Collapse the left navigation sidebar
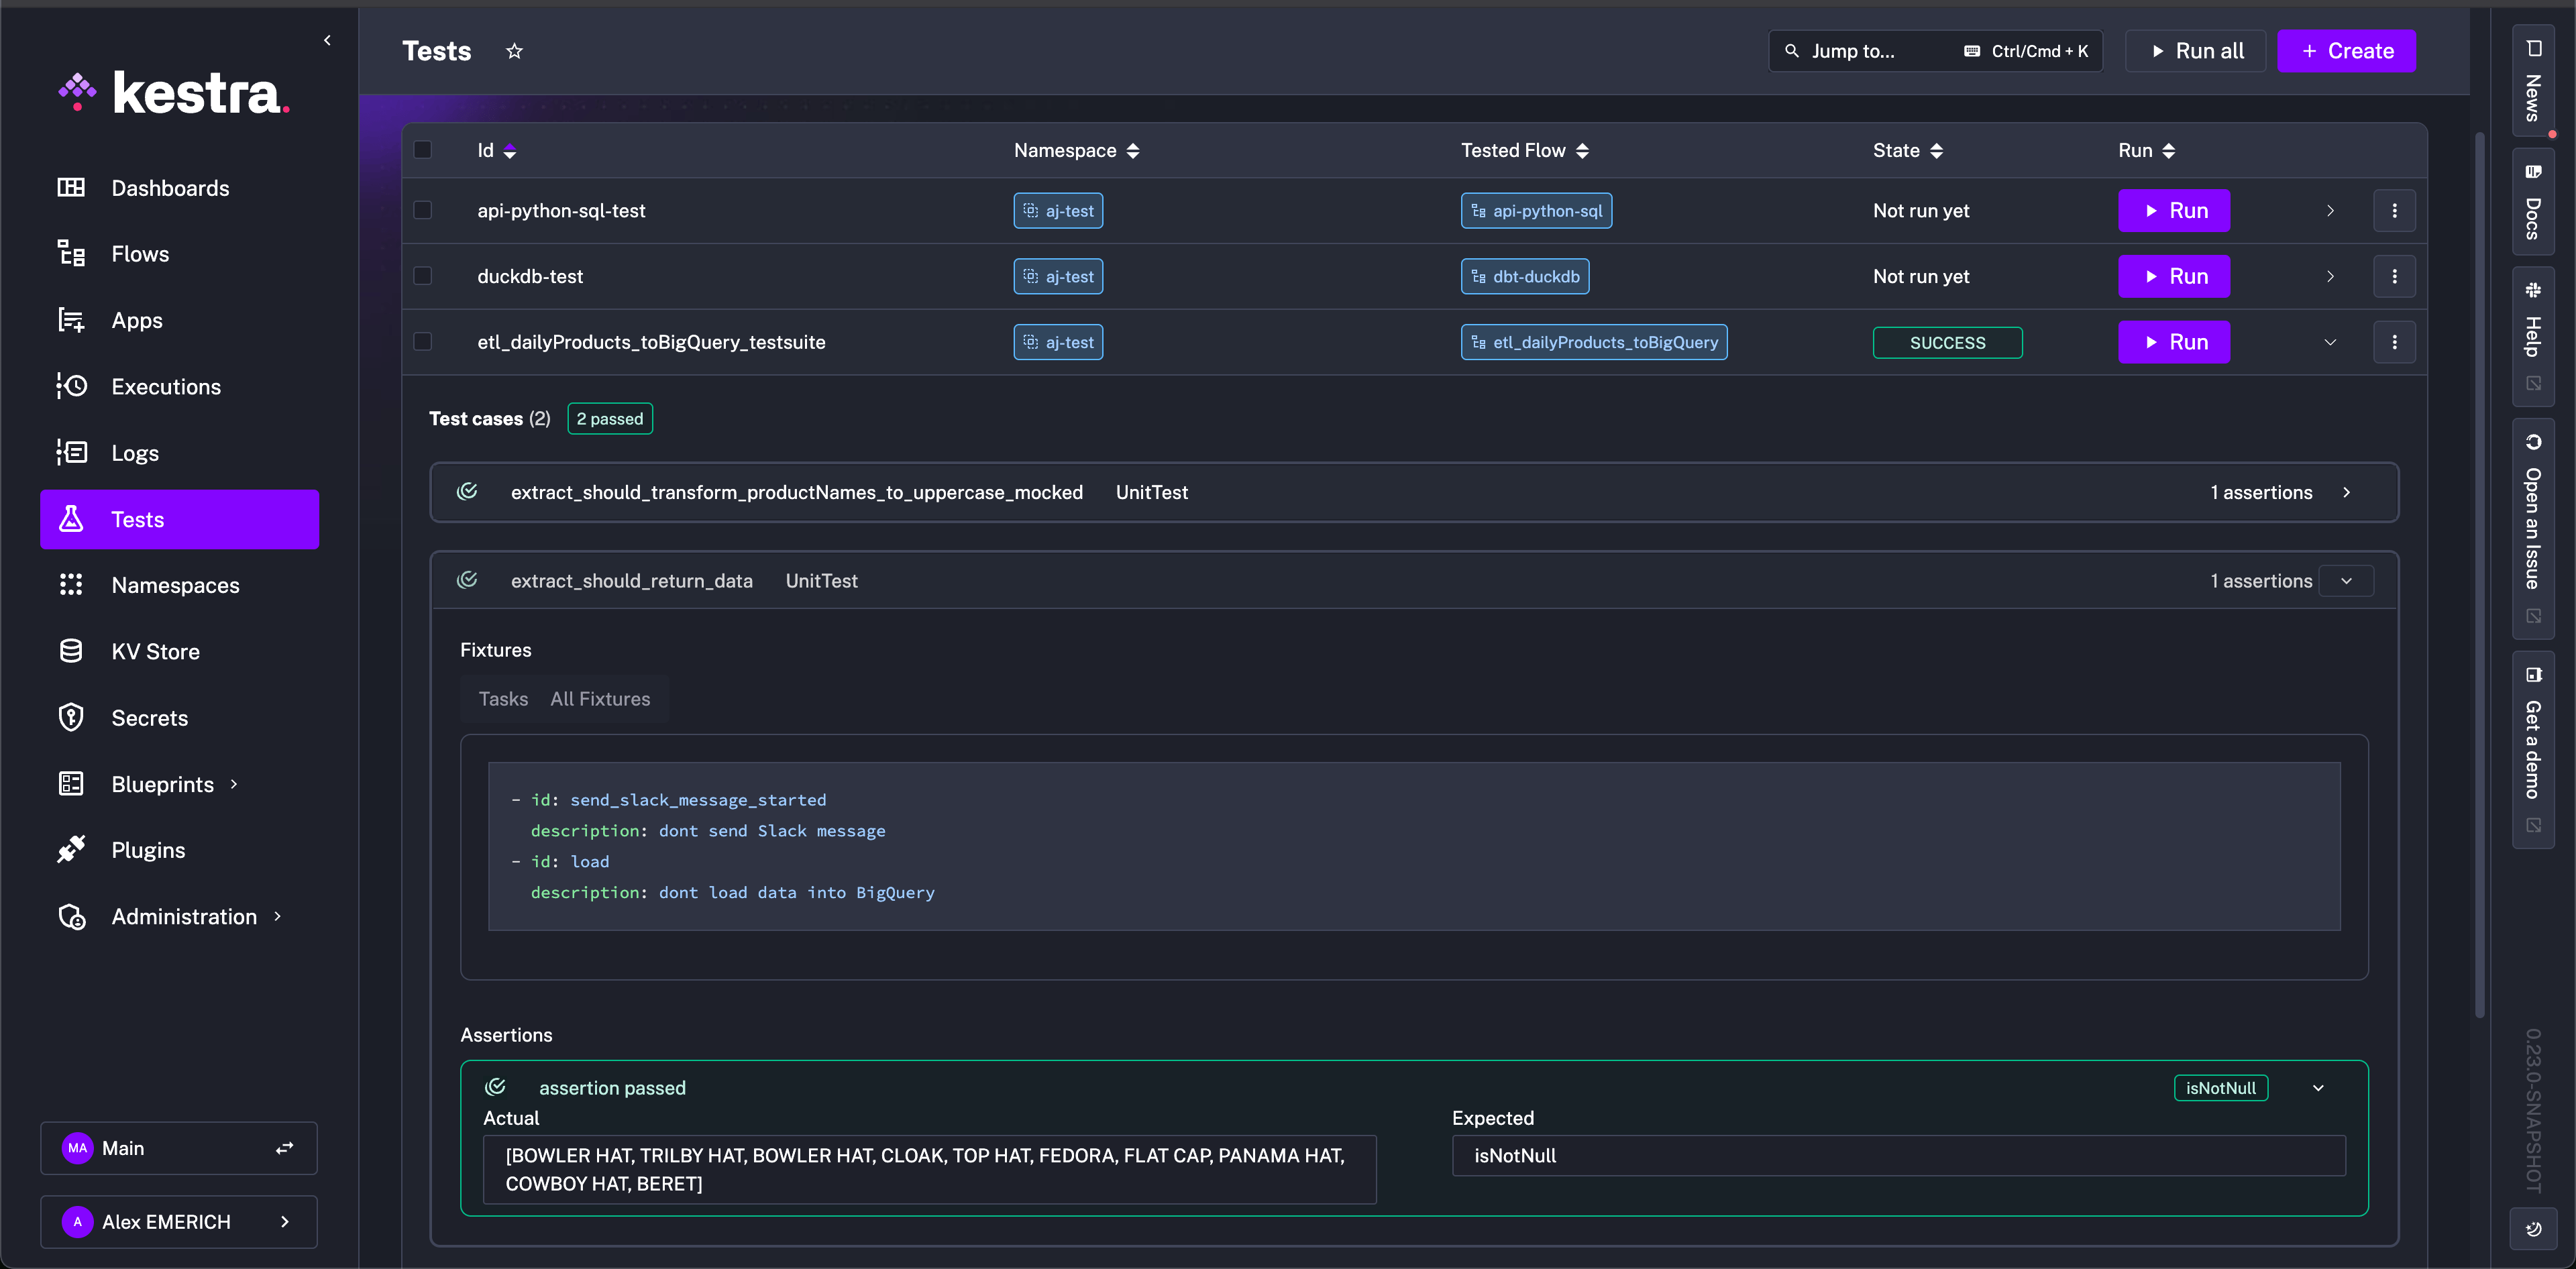The height and width of the screenshot is (1269, 2576). point(327,40)
